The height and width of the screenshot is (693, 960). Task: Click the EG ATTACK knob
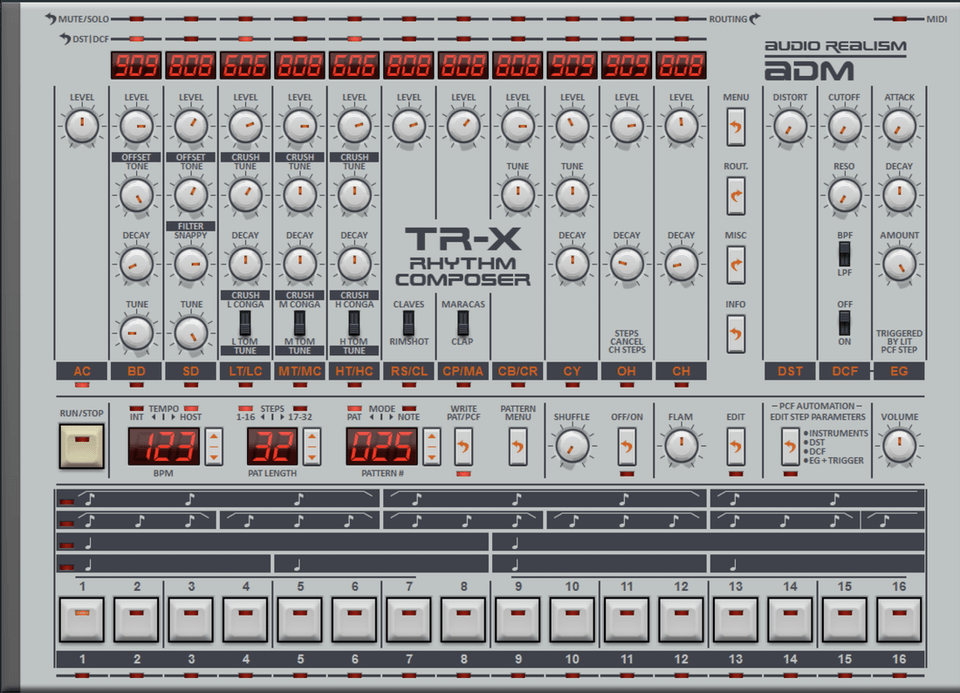(899, 126)
